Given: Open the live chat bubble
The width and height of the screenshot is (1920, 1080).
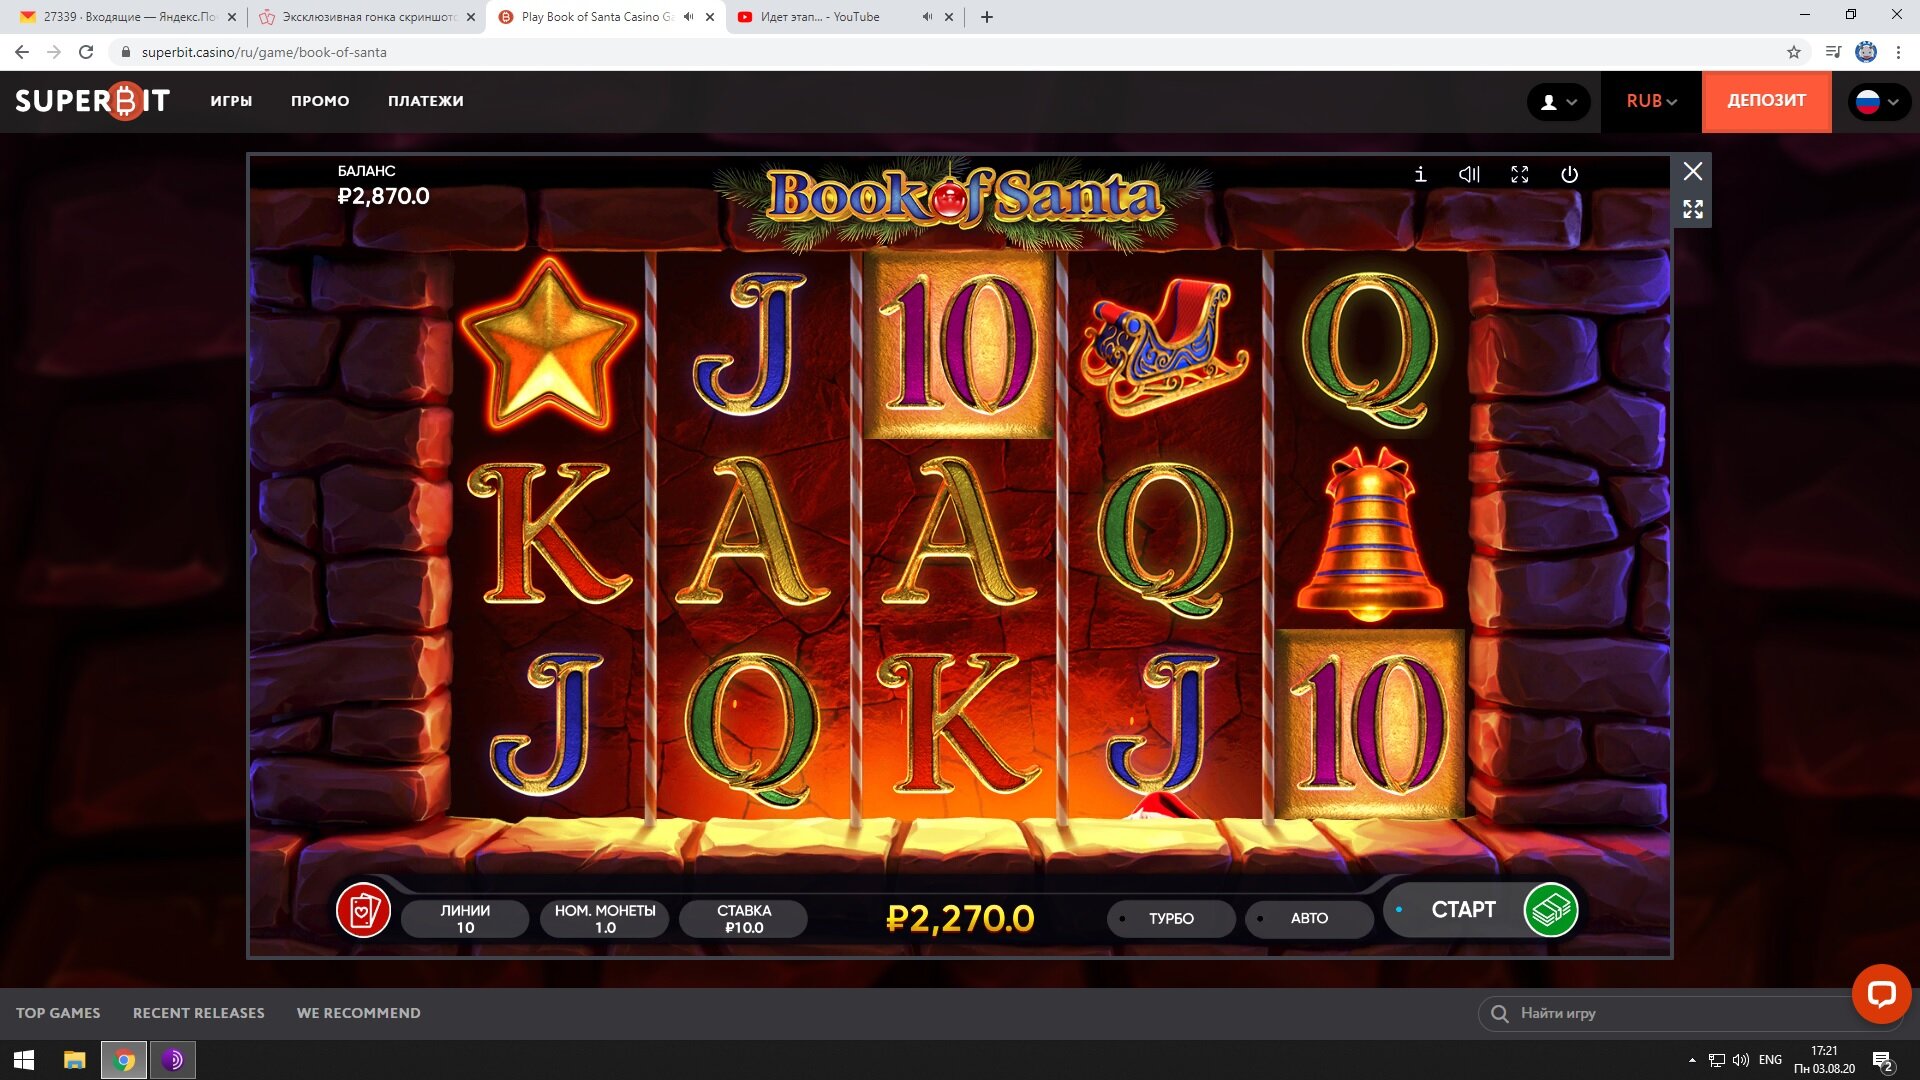Looking at the screenshot, I should coord(1880,994).
